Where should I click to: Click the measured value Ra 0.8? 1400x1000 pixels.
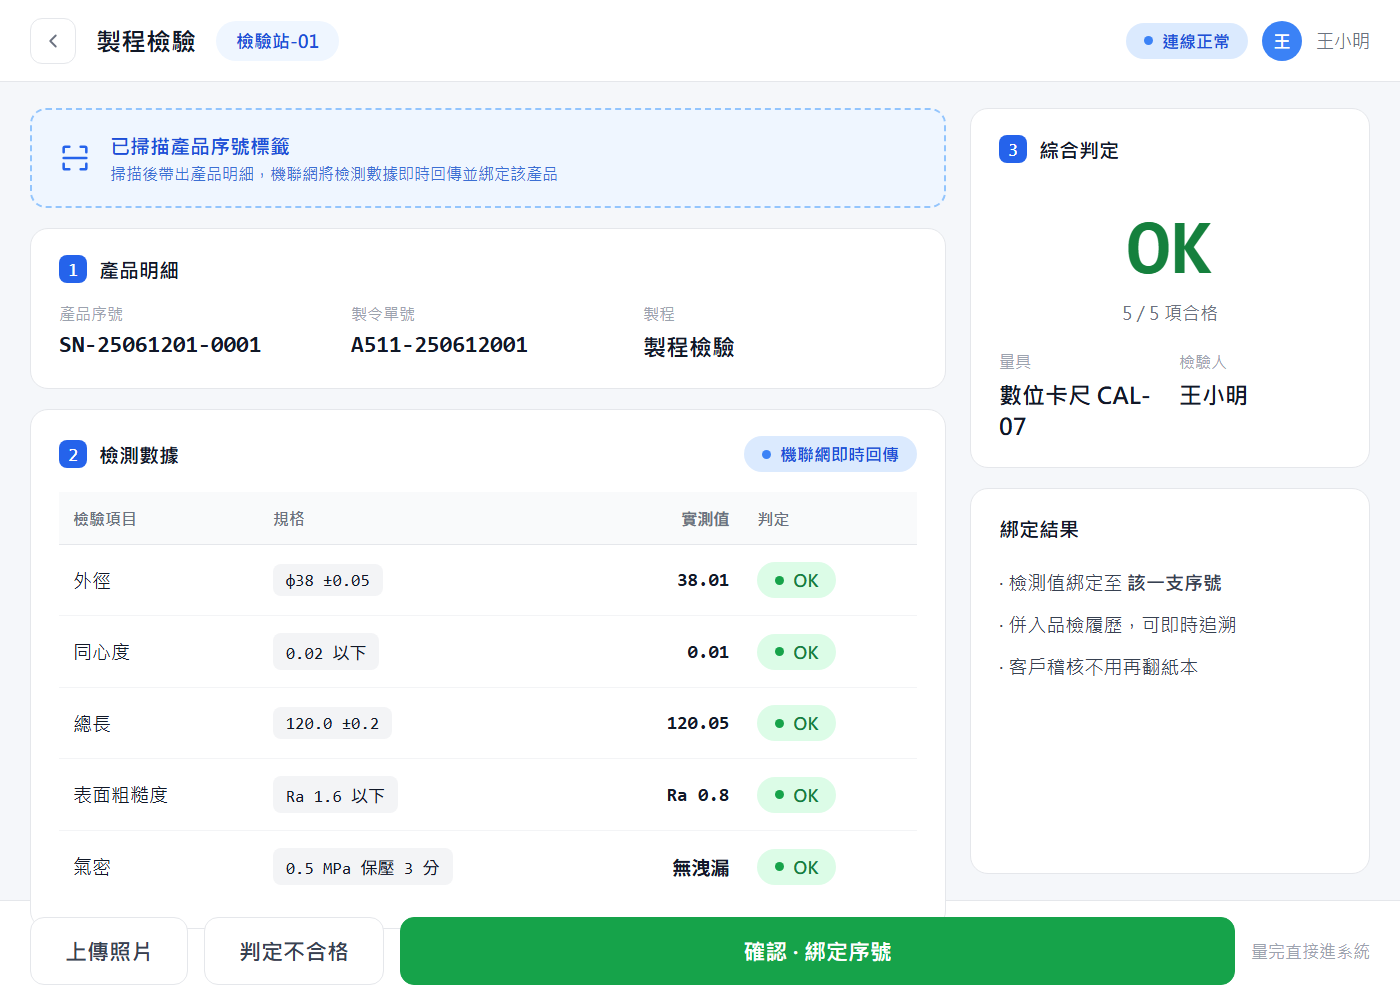click(698, 795)
